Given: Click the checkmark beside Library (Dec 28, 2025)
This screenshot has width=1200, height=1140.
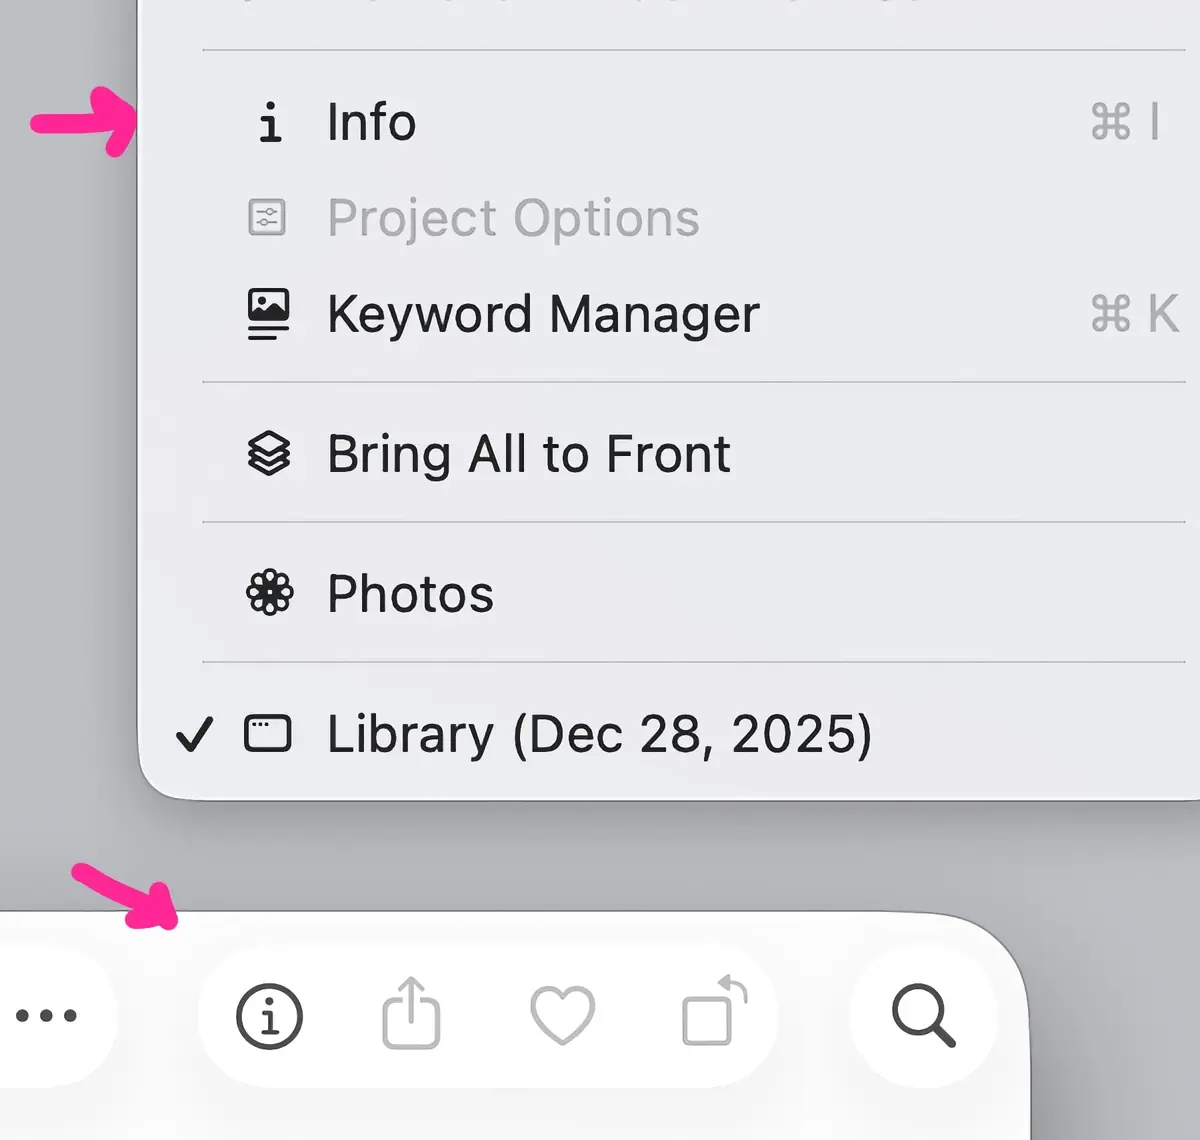Looking at the screenshot, I should tap(194, 733).
